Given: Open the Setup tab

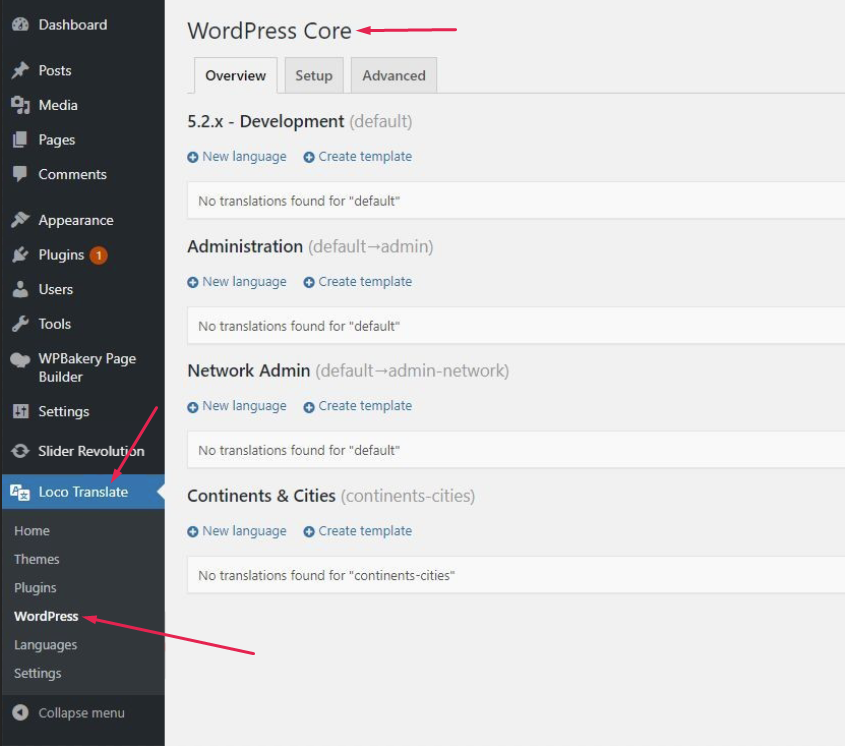Looking at the screenshot, I should (314, 75).
